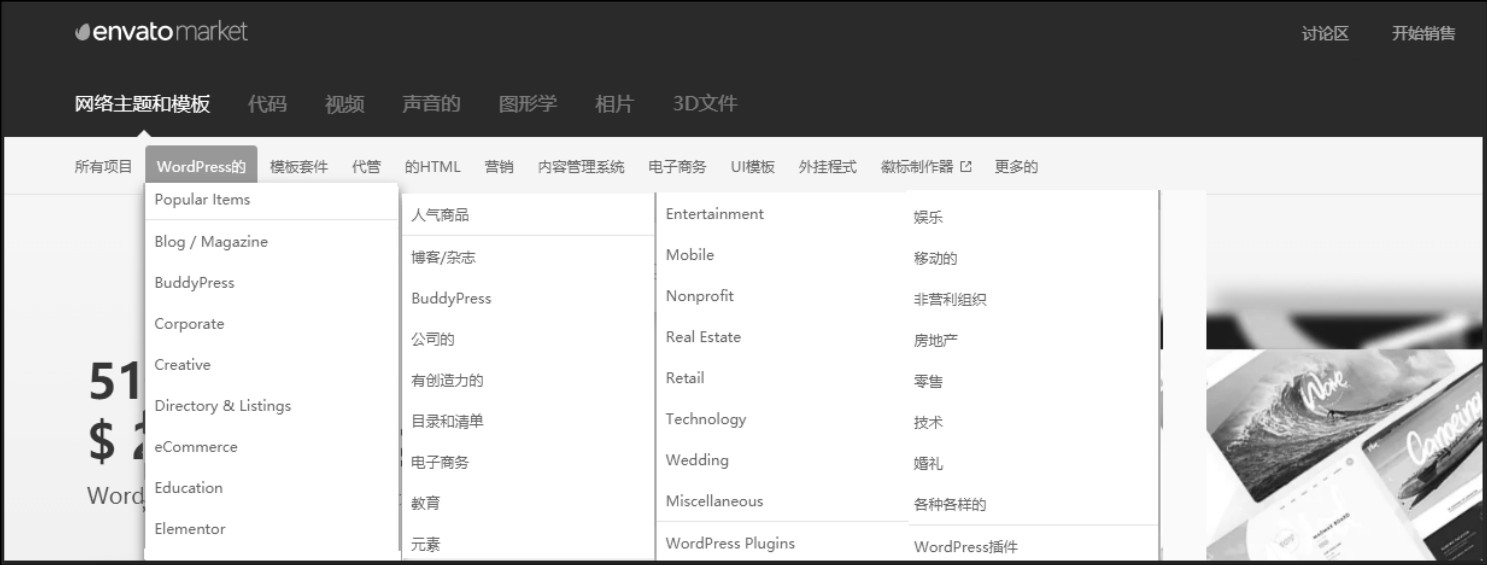
Task: Choose eCommerce in the dropdown
Action: coord(196,447)
